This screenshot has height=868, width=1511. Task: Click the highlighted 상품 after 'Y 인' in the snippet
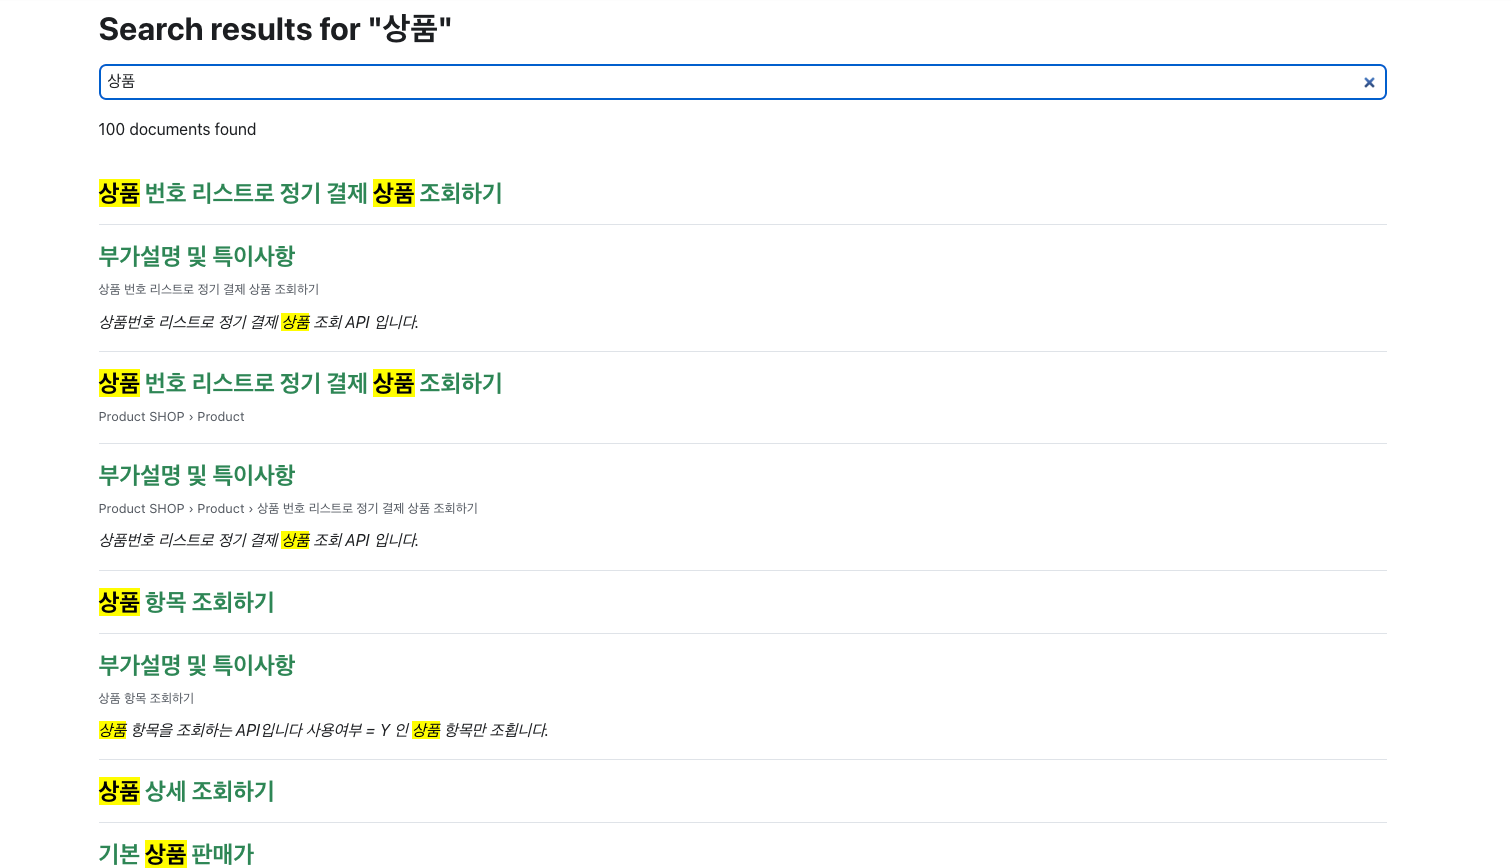point(426,730)
